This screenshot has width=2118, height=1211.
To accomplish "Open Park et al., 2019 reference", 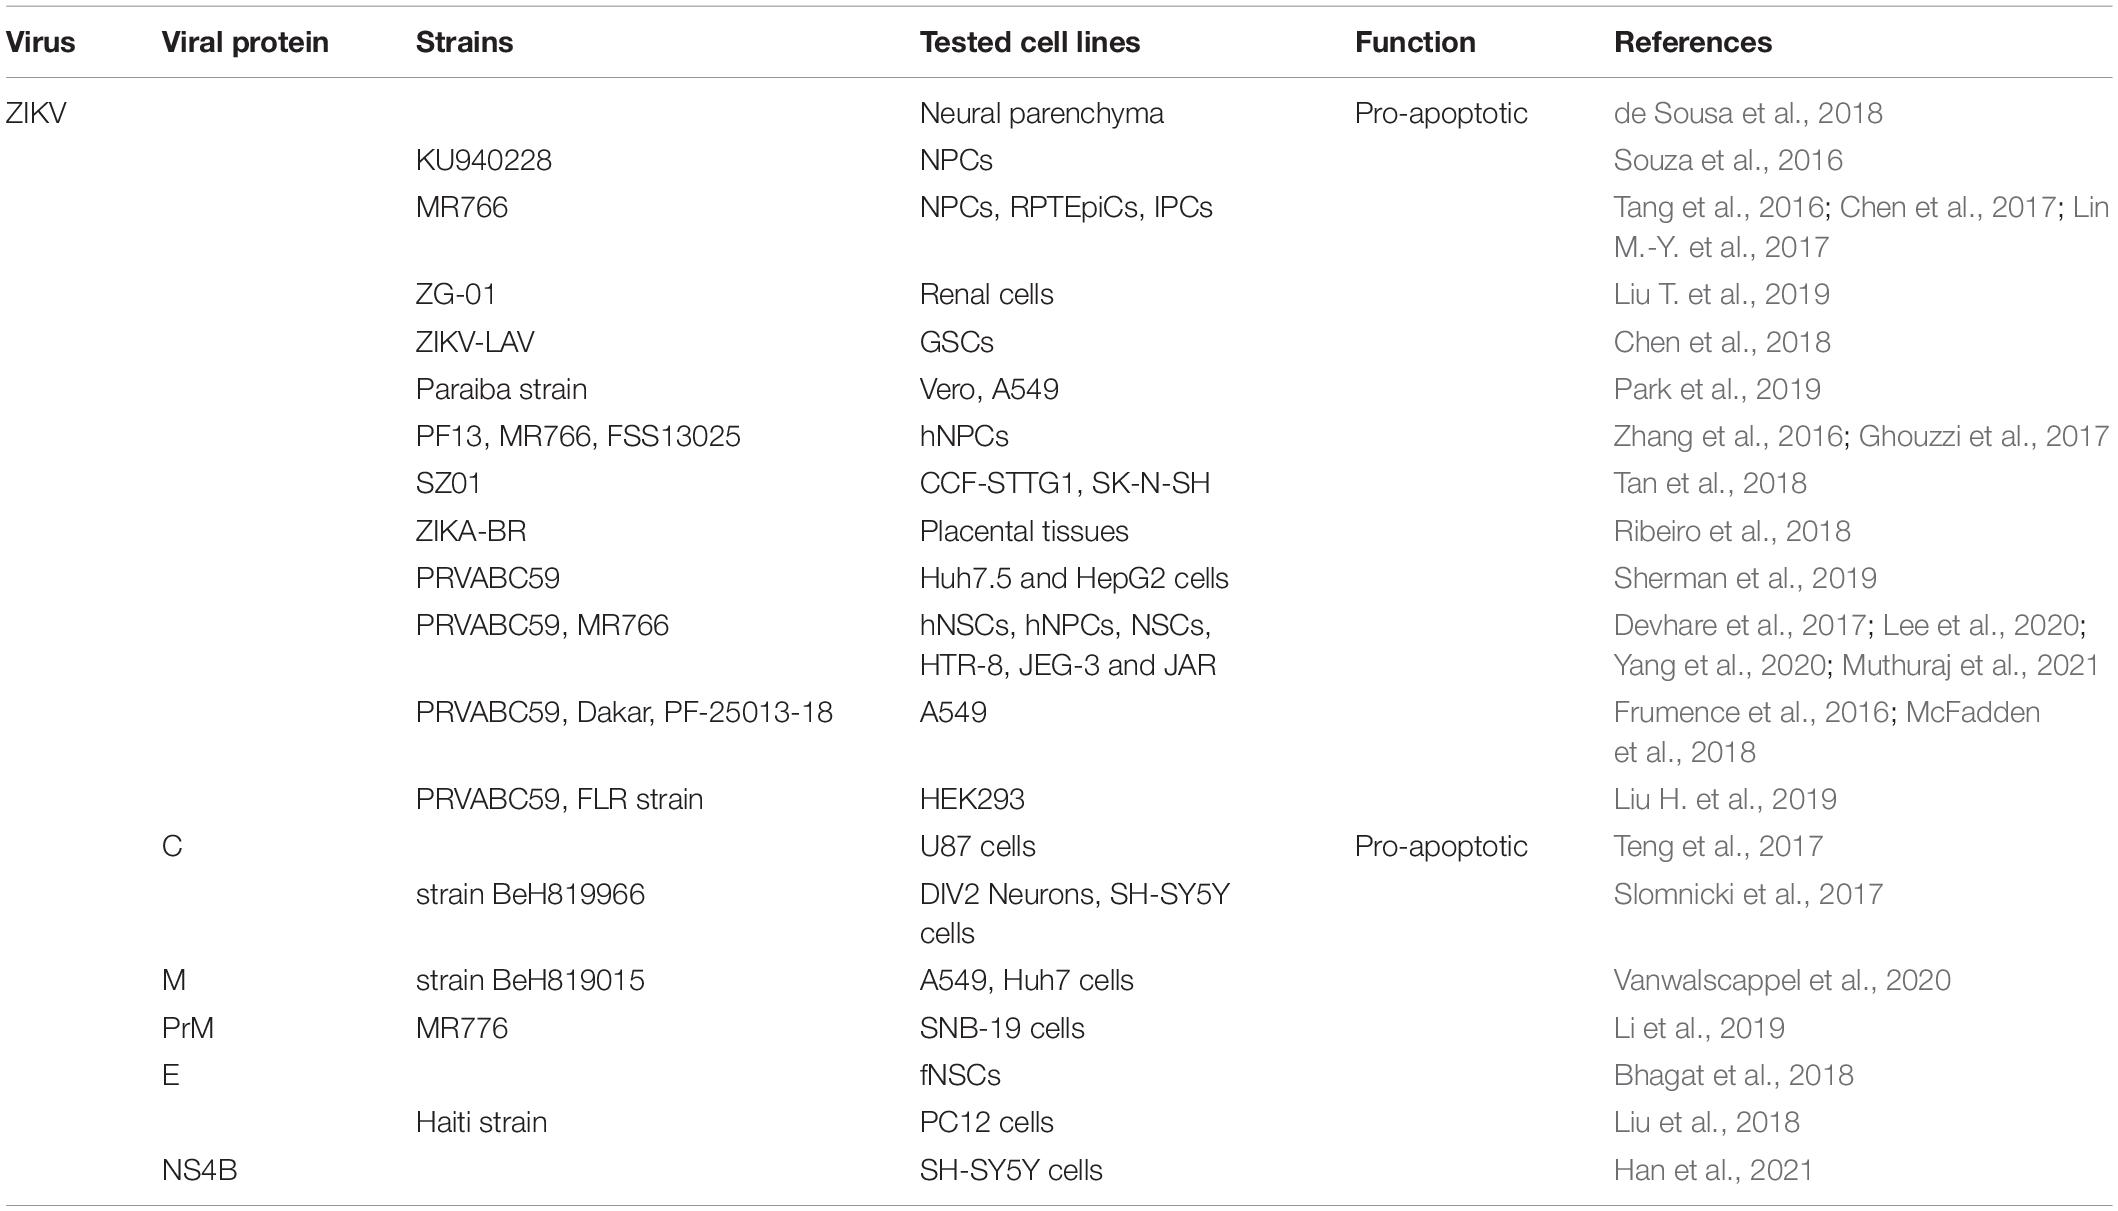I will 1716,389.
